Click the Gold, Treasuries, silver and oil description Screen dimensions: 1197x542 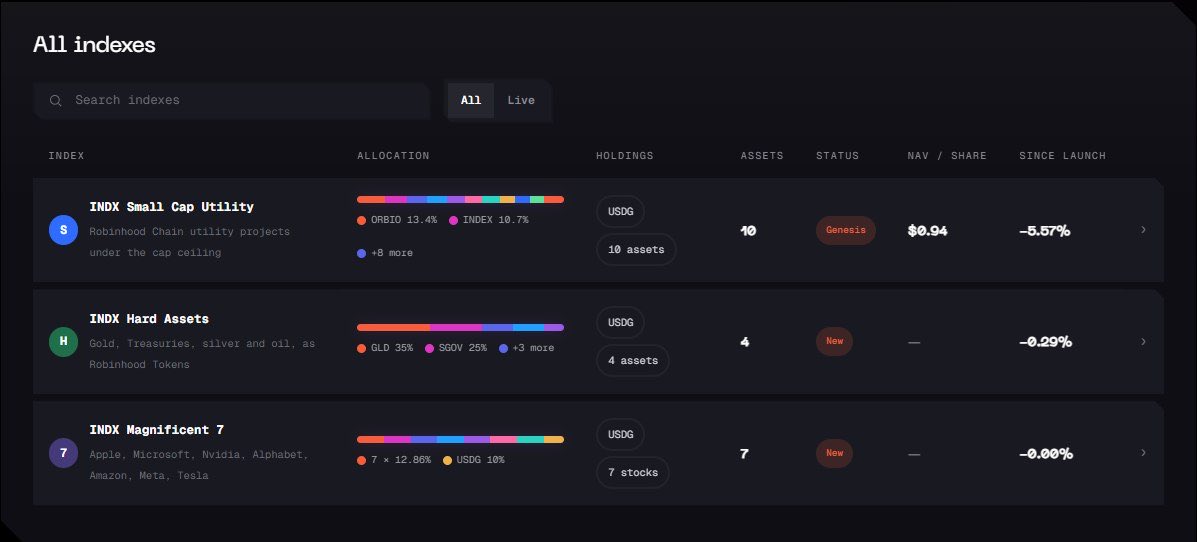202,354
